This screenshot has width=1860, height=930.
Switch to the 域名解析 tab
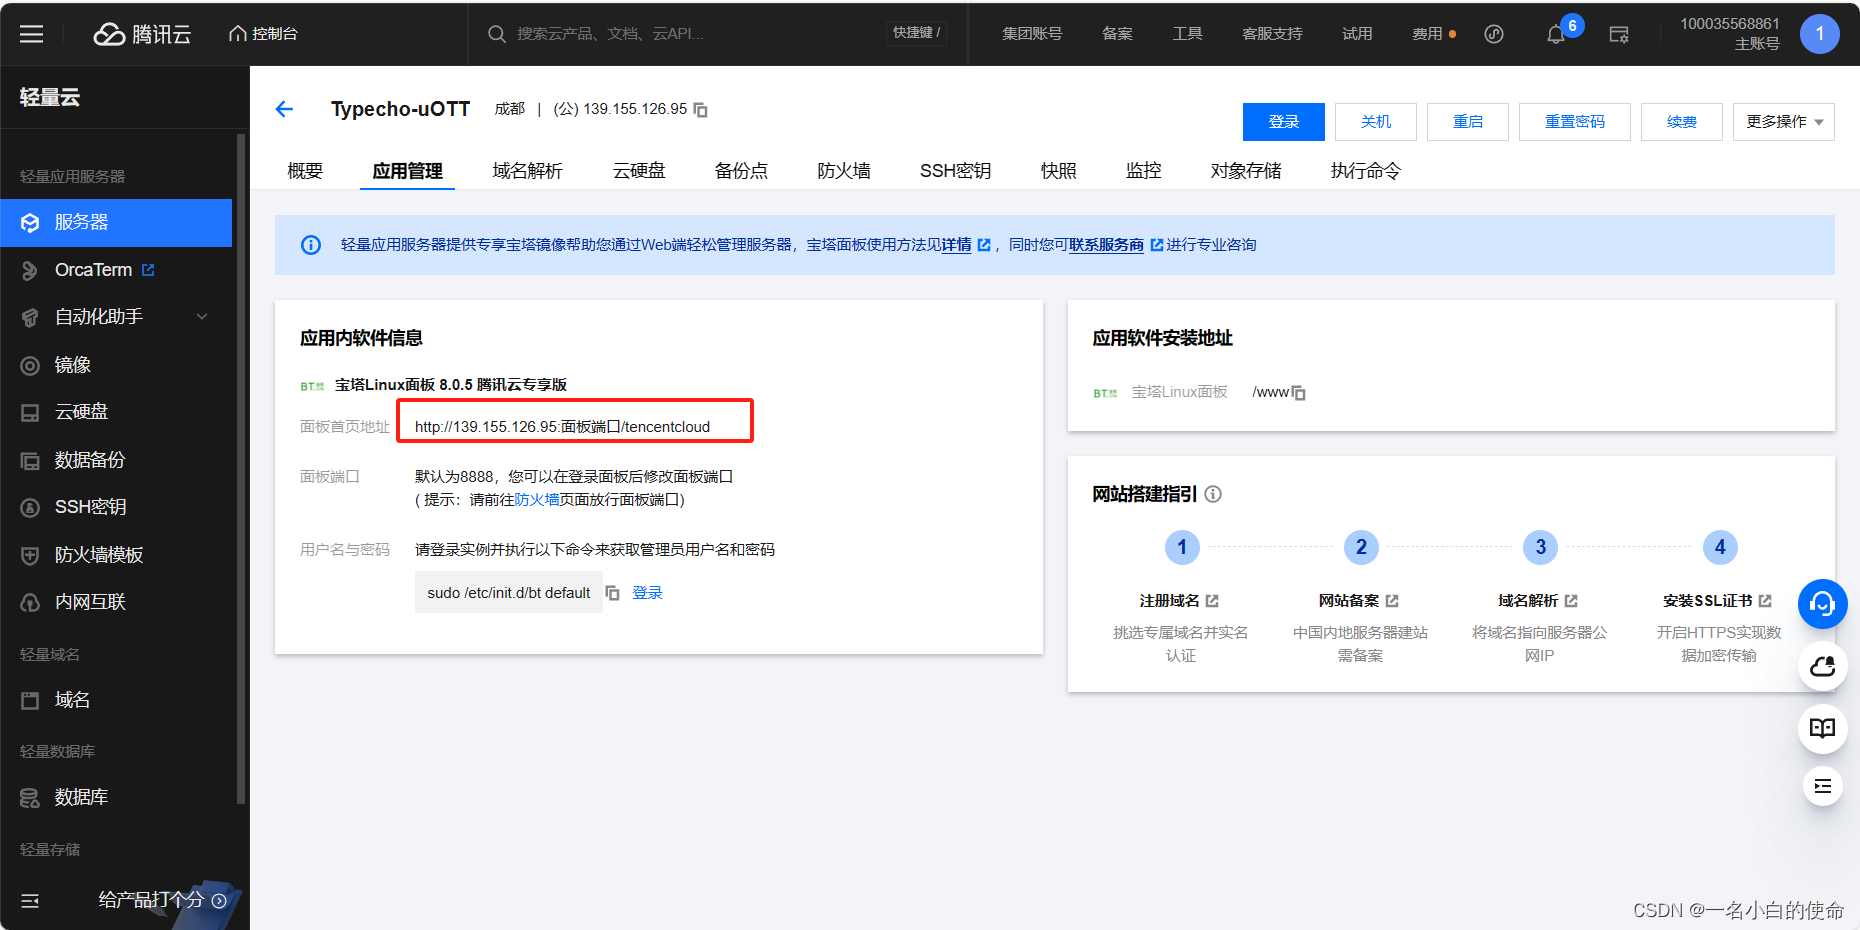point(527,171)
